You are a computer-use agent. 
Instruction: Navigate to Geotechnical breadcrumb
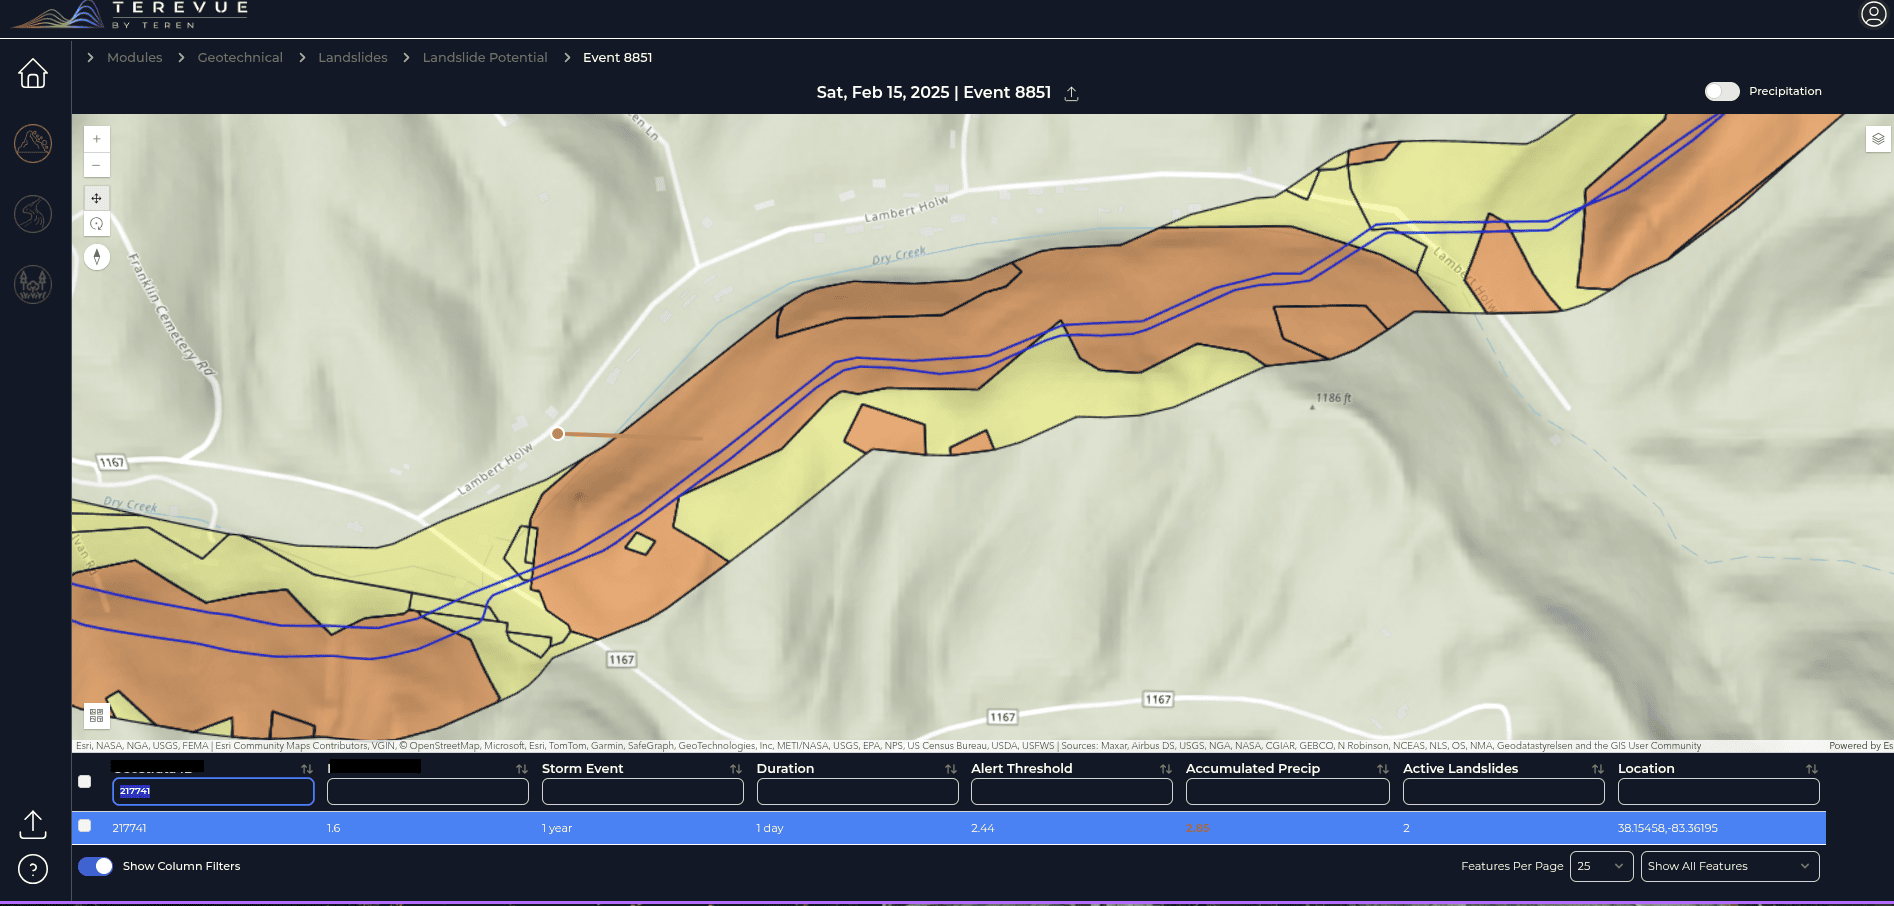coord(240,58)
